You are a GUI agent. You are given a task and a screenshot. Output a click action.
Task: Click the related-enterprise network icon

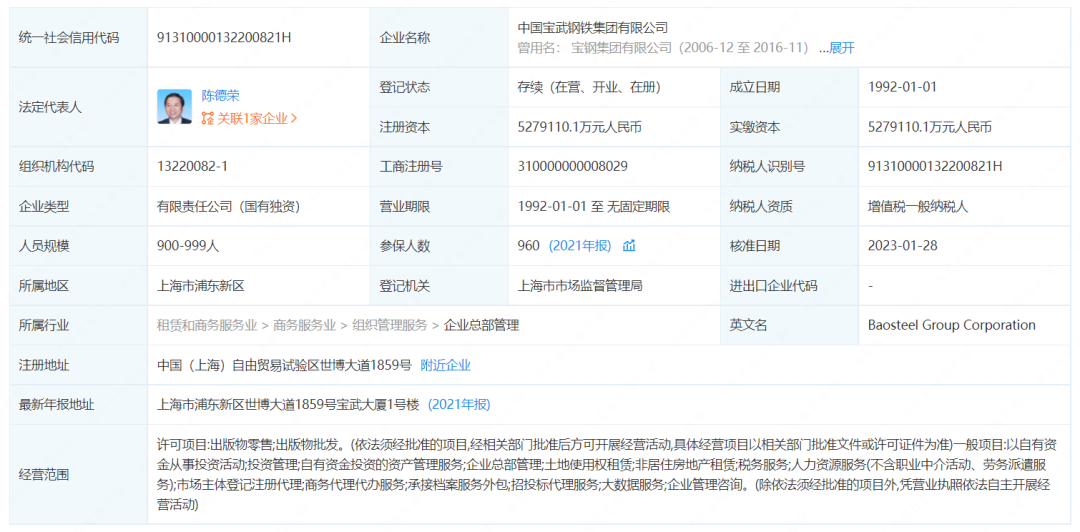(207, 119)
